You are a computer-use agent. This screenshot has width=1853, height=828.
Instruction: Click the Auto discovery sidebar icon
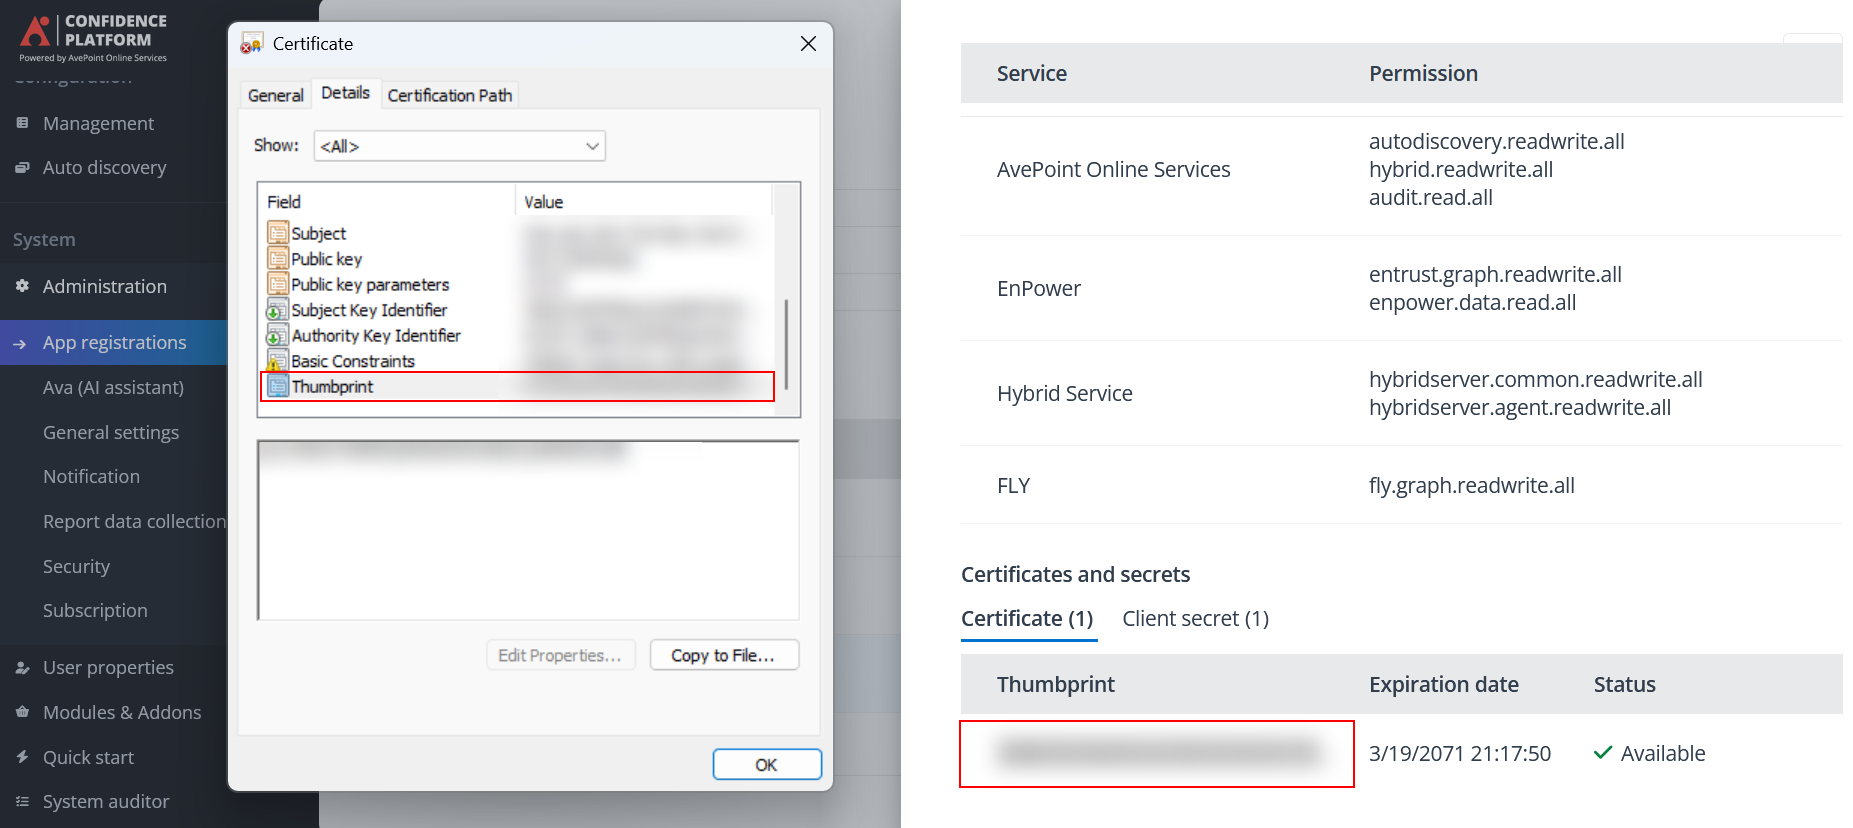click(22, 168)
